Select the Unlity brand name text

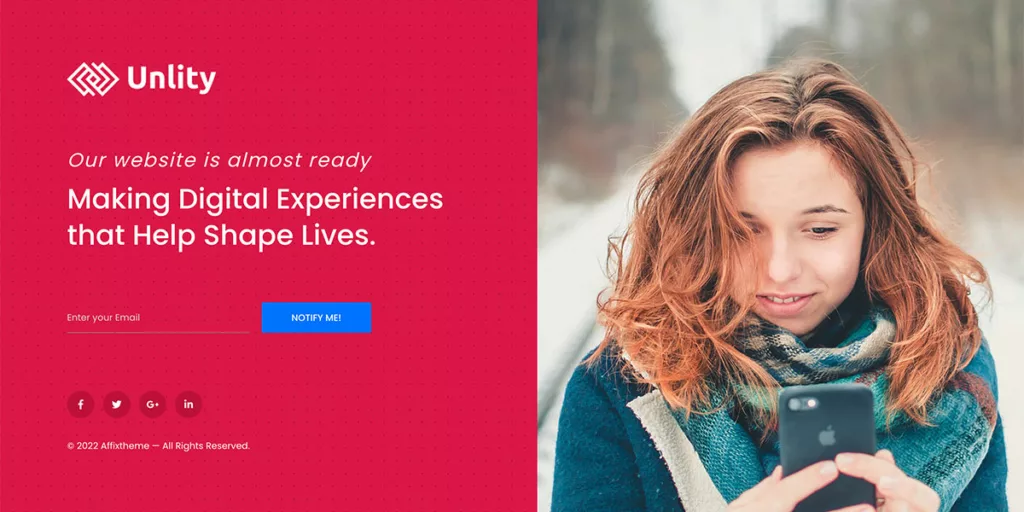[x=171, y=79]
